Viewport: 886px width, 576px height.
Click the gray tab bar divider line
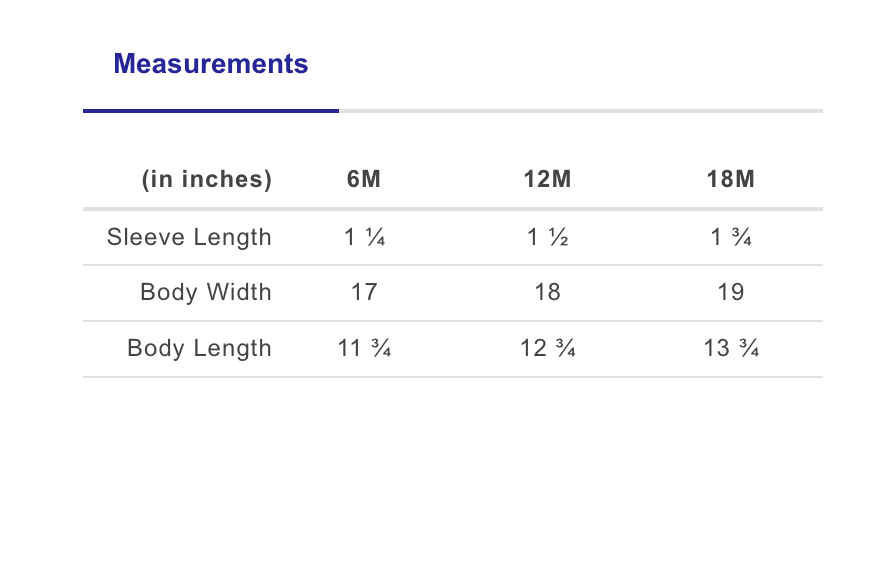point(580,110)
